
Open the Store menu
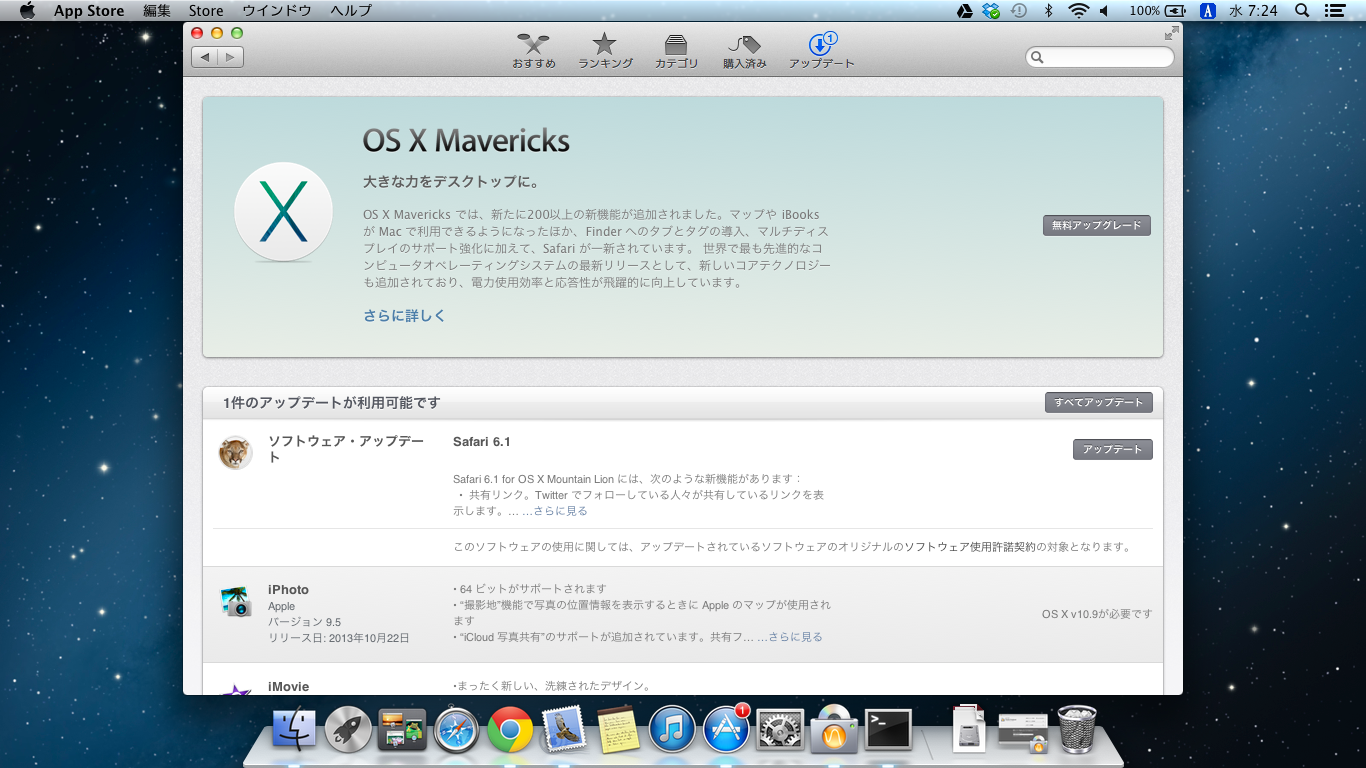206,11
